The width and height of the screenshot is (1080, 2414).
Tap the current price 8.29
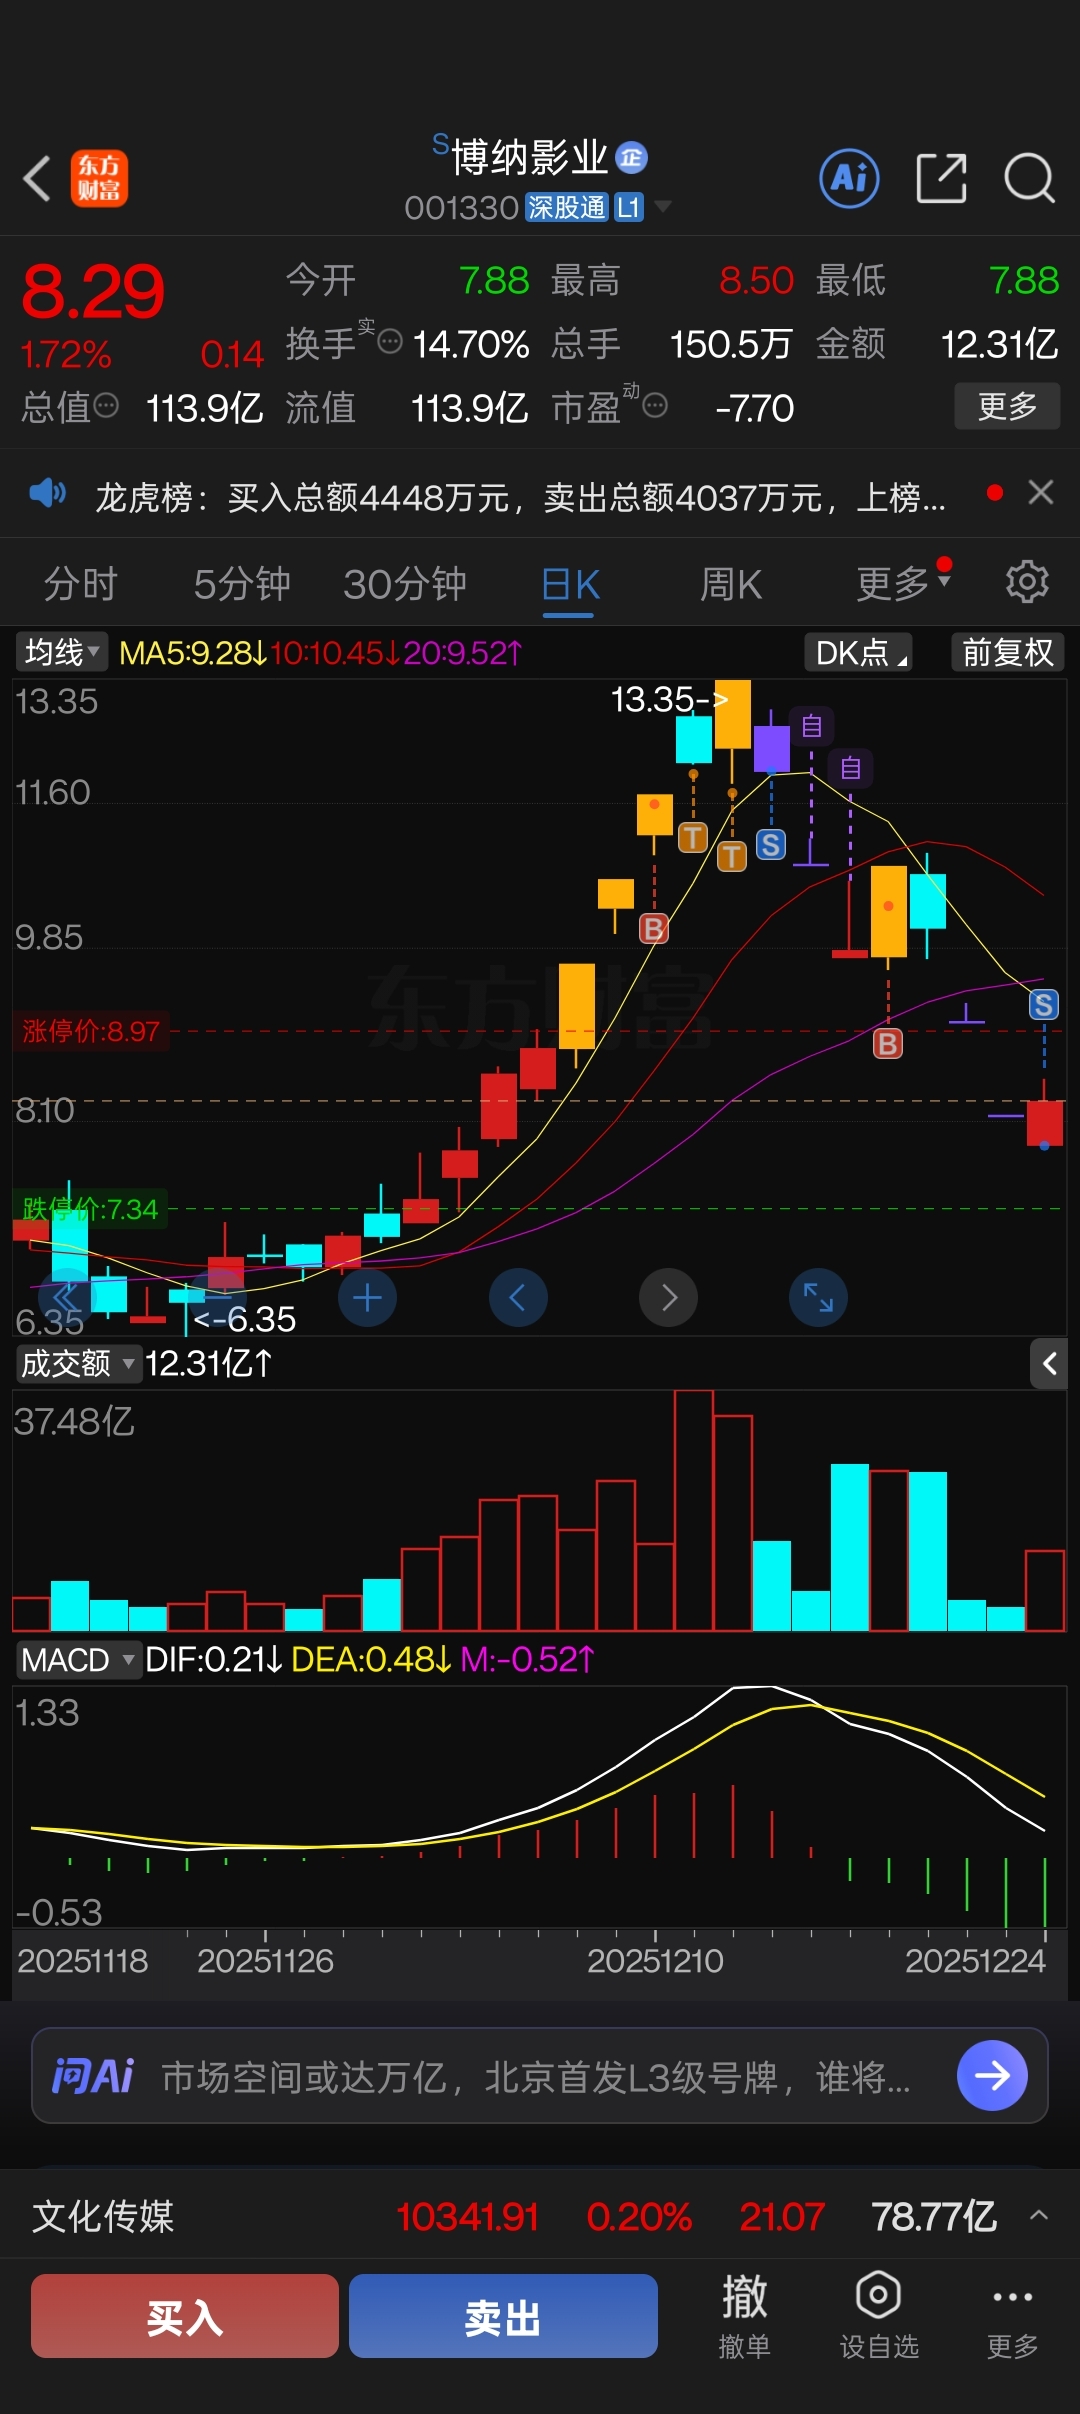pos(92,292)
